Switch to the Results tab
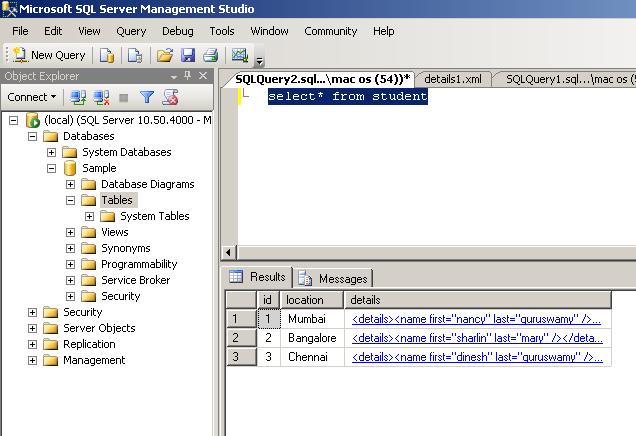 [258, 277]
